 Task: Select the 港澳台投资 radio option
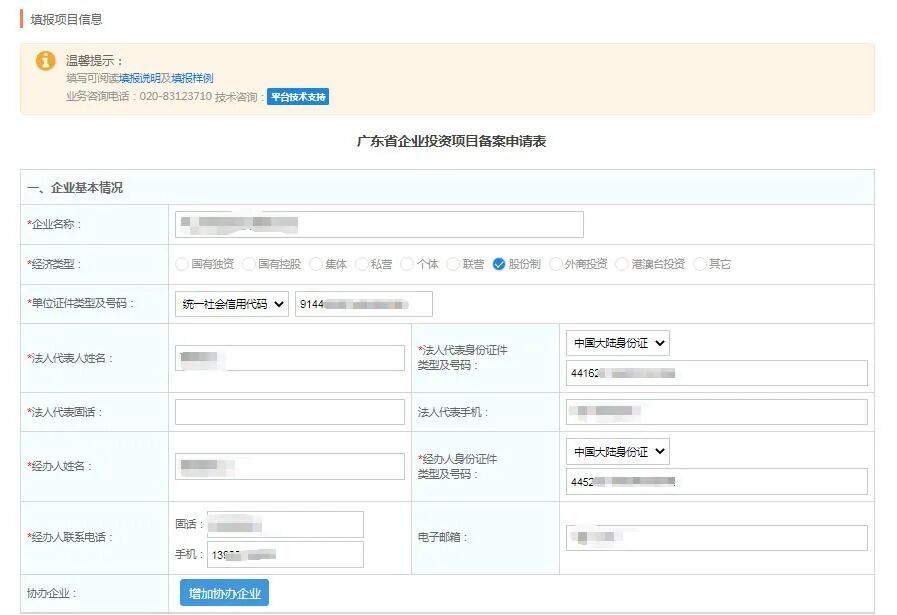[622, 264]
